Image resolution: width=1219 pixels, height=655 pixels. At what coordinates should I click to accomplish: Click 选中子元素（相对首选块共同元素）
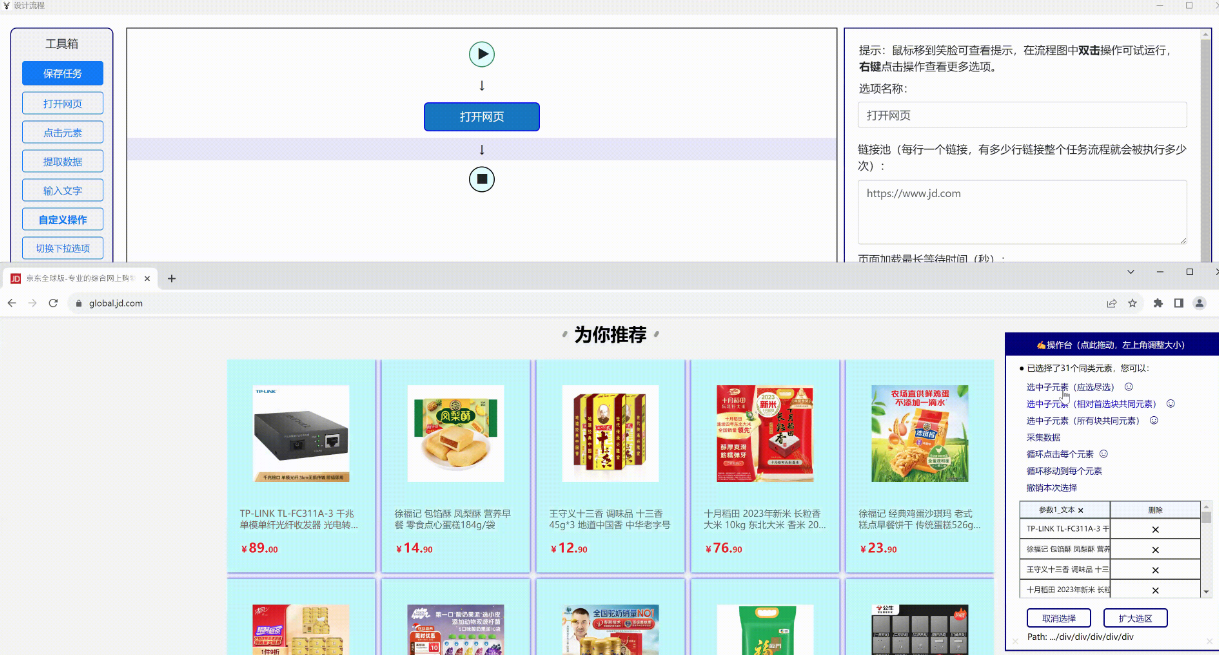1091,404
